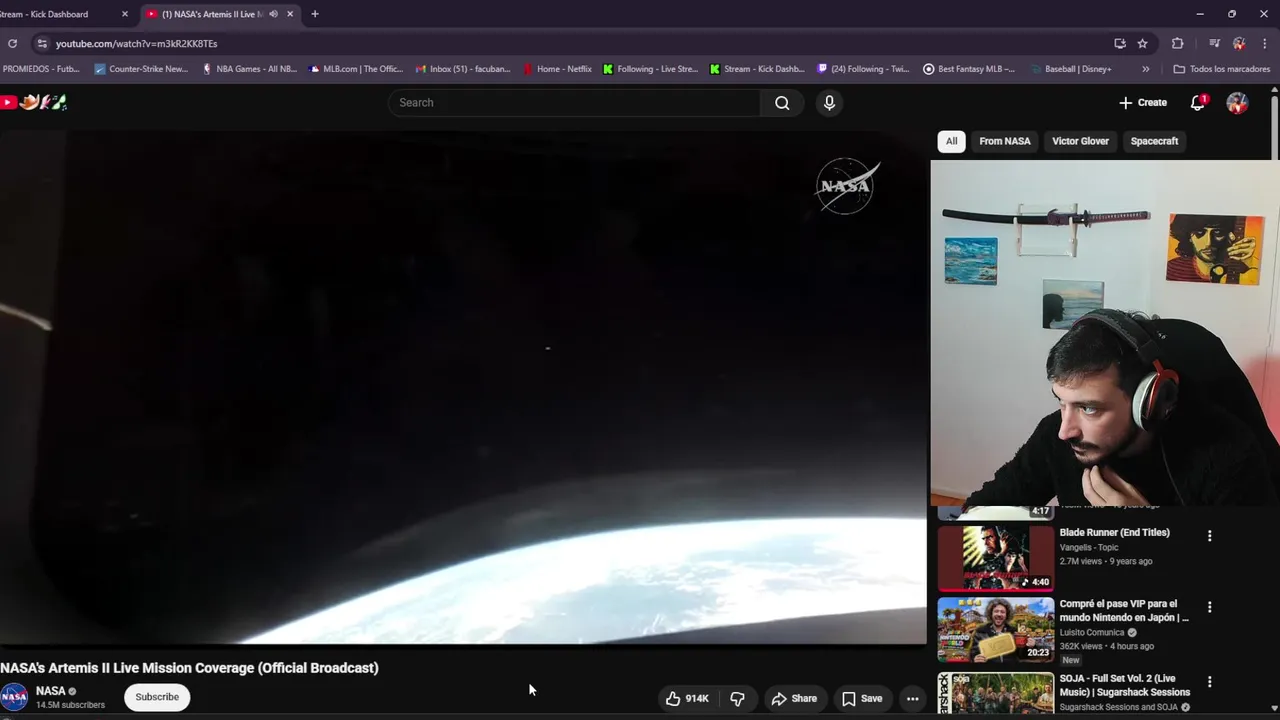The height and width of the screenshot is (720, 1280).
Task: Click the install/cast icon in address bar
Action: [1120, 43]
